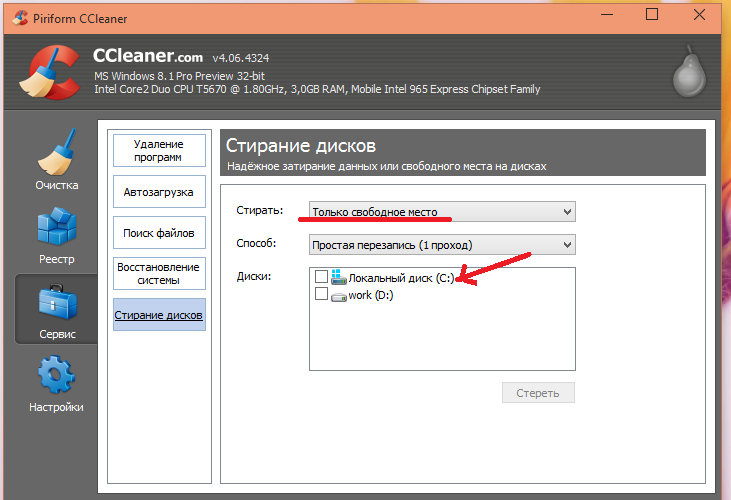Click the CCleaner logo in header
Image resolution: width=731 pixels, height=500 pixels.
(49, 72)
